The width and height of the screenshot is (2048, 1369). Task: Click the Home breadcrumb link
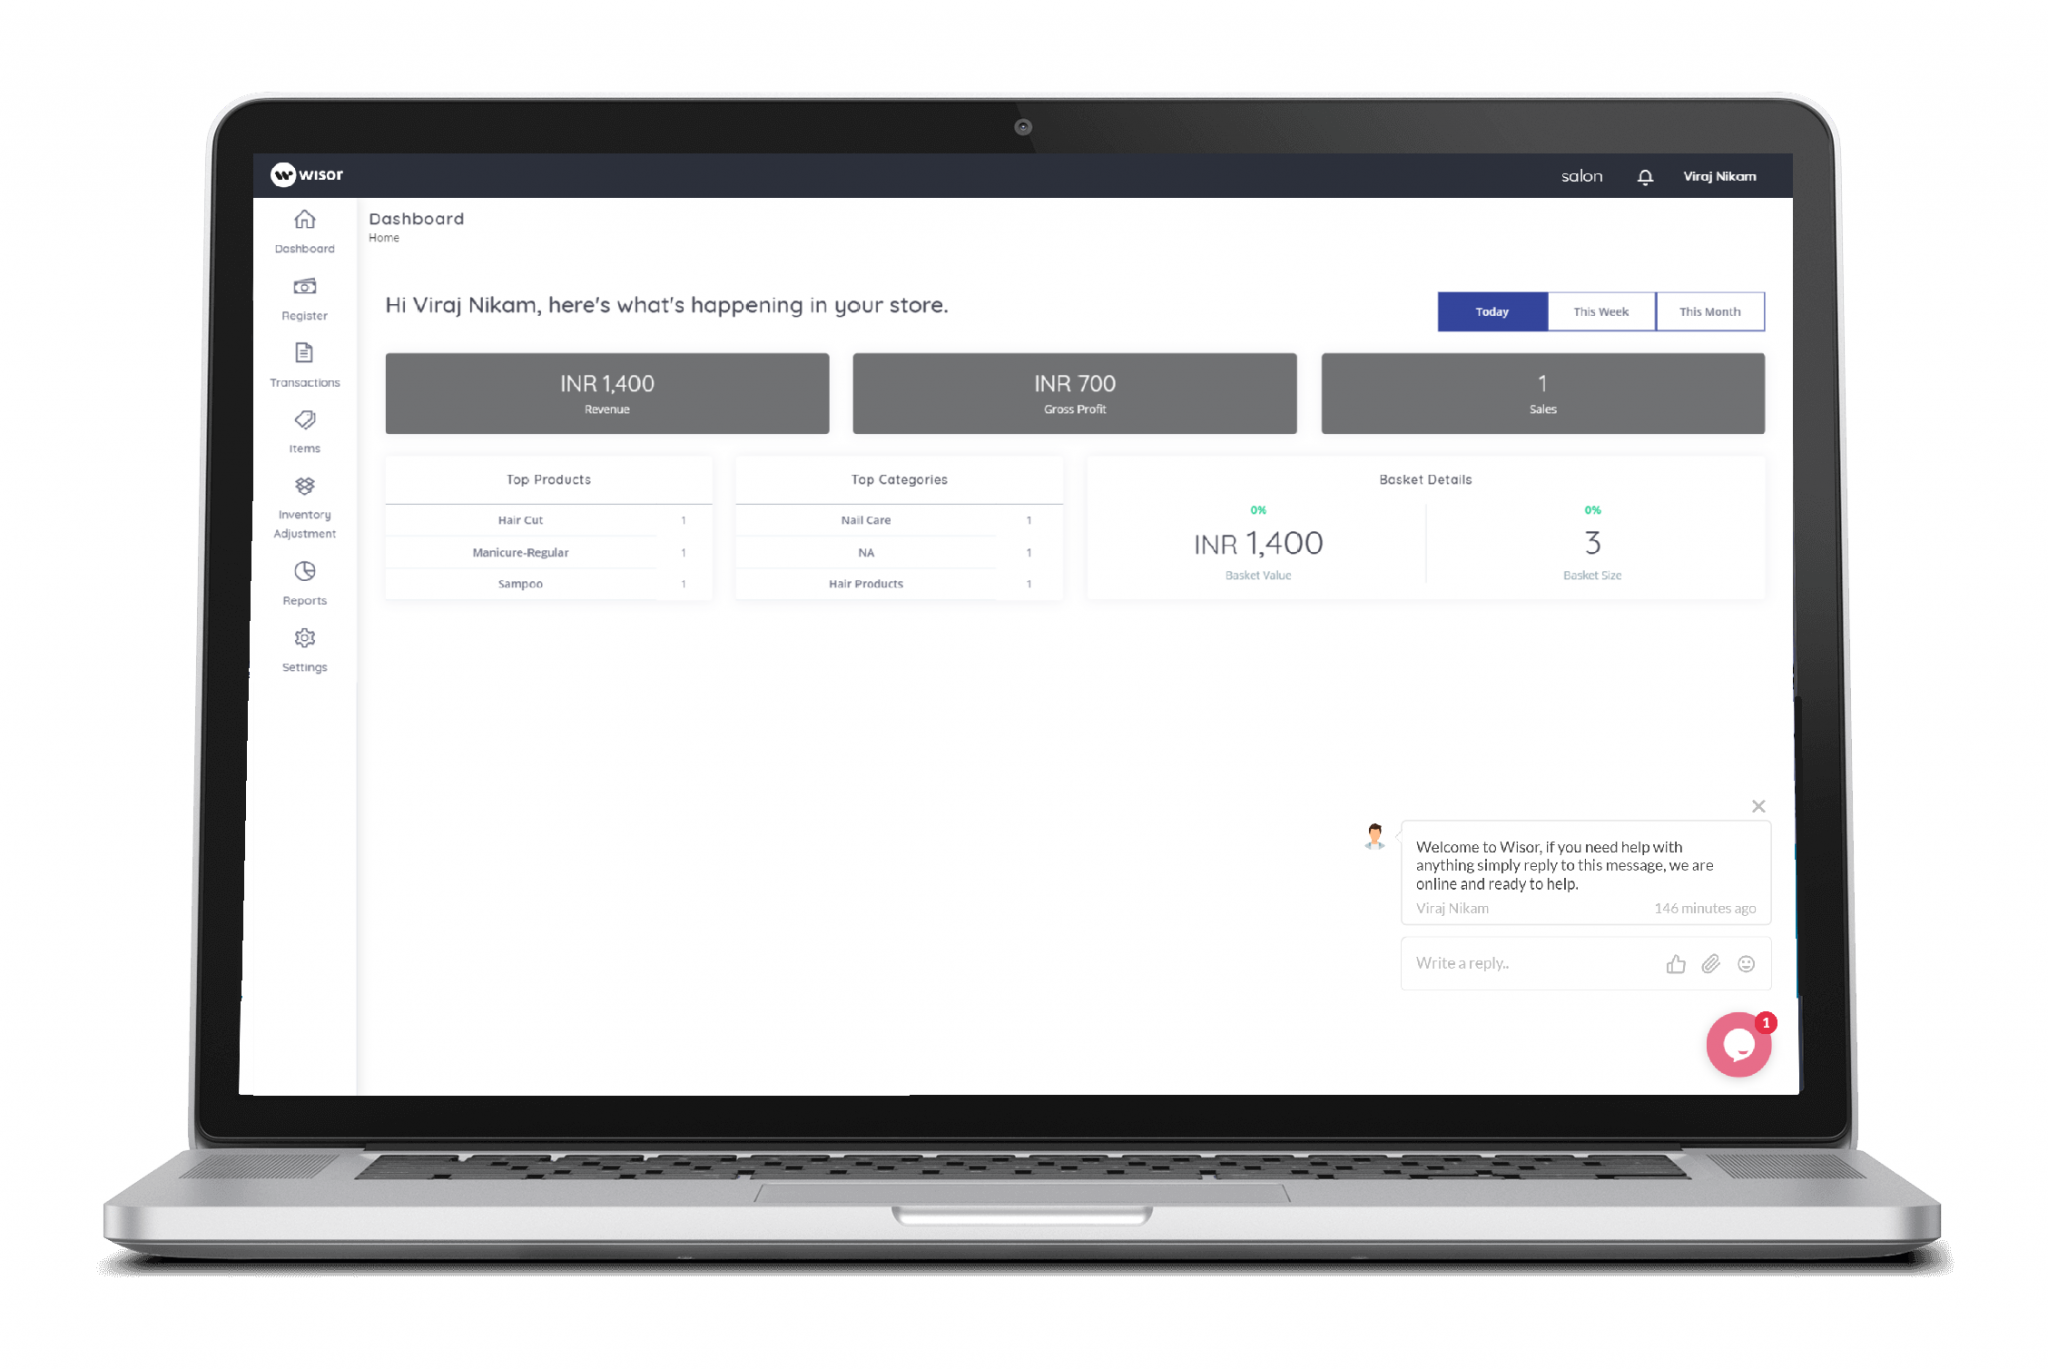[x=383, y=238]
